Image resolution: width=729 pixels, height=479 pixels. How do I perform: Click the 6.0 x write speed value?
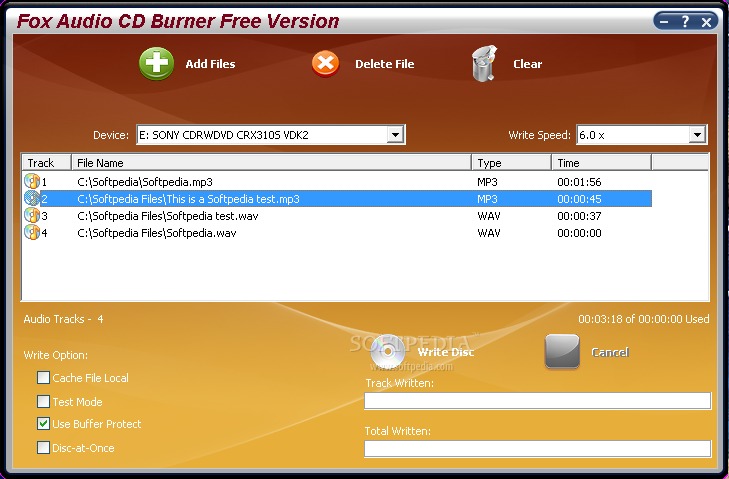591,135
